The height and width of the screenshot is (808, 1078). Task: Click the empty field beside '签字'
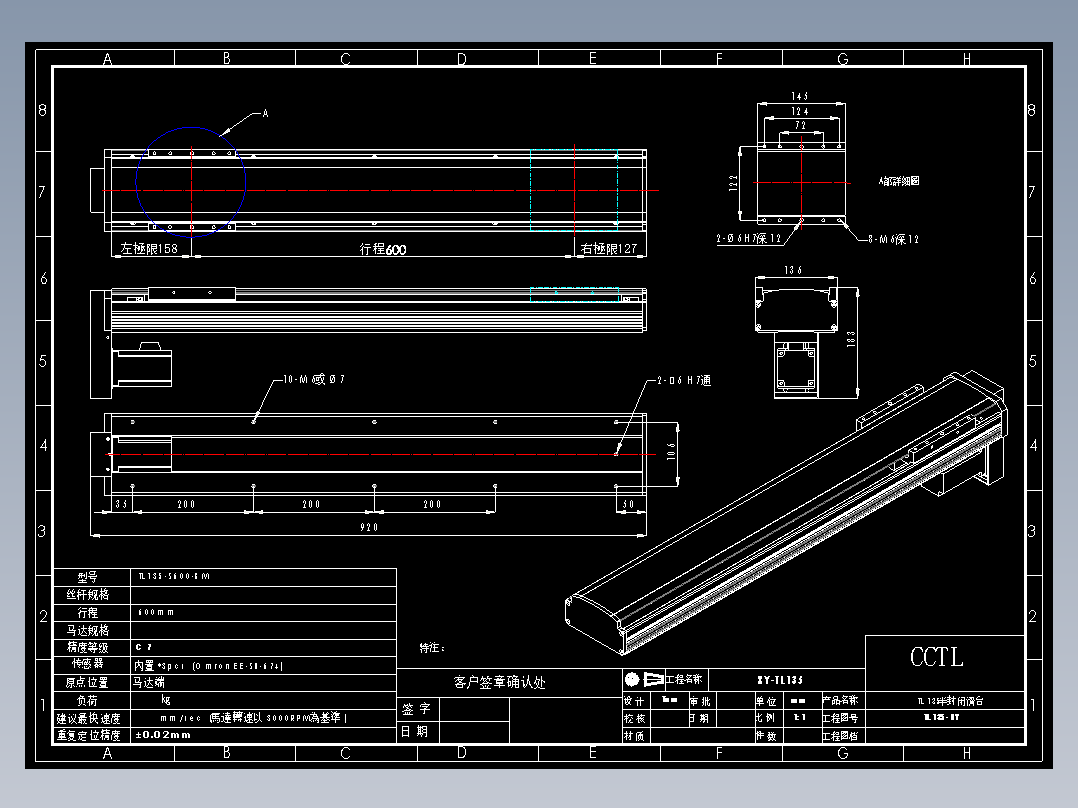474,709
